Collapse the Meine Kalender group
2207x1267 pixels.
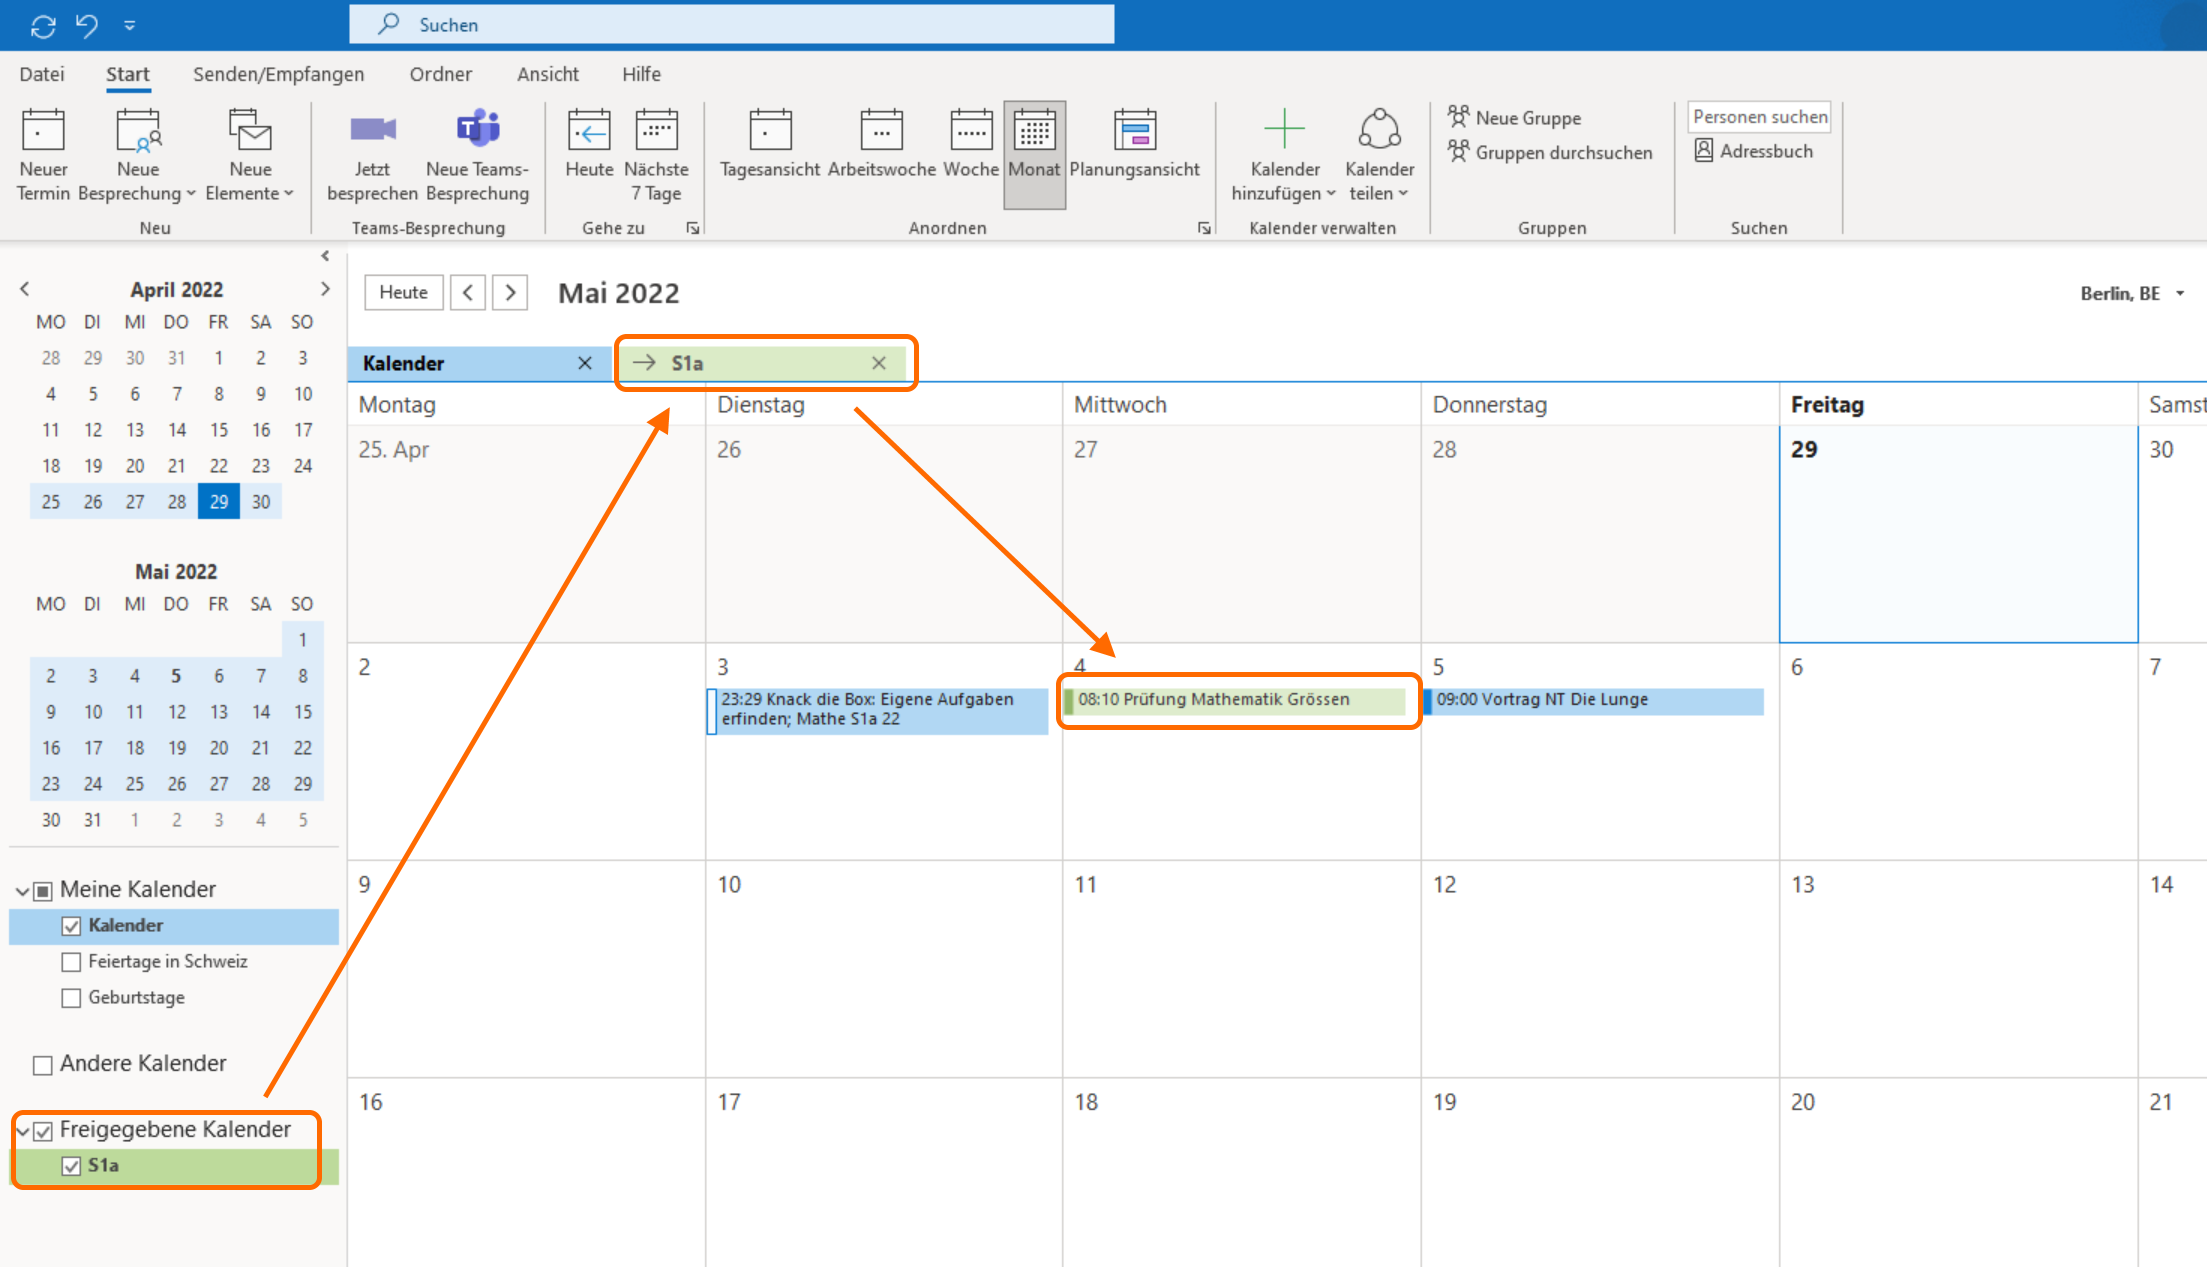point(22,890)
